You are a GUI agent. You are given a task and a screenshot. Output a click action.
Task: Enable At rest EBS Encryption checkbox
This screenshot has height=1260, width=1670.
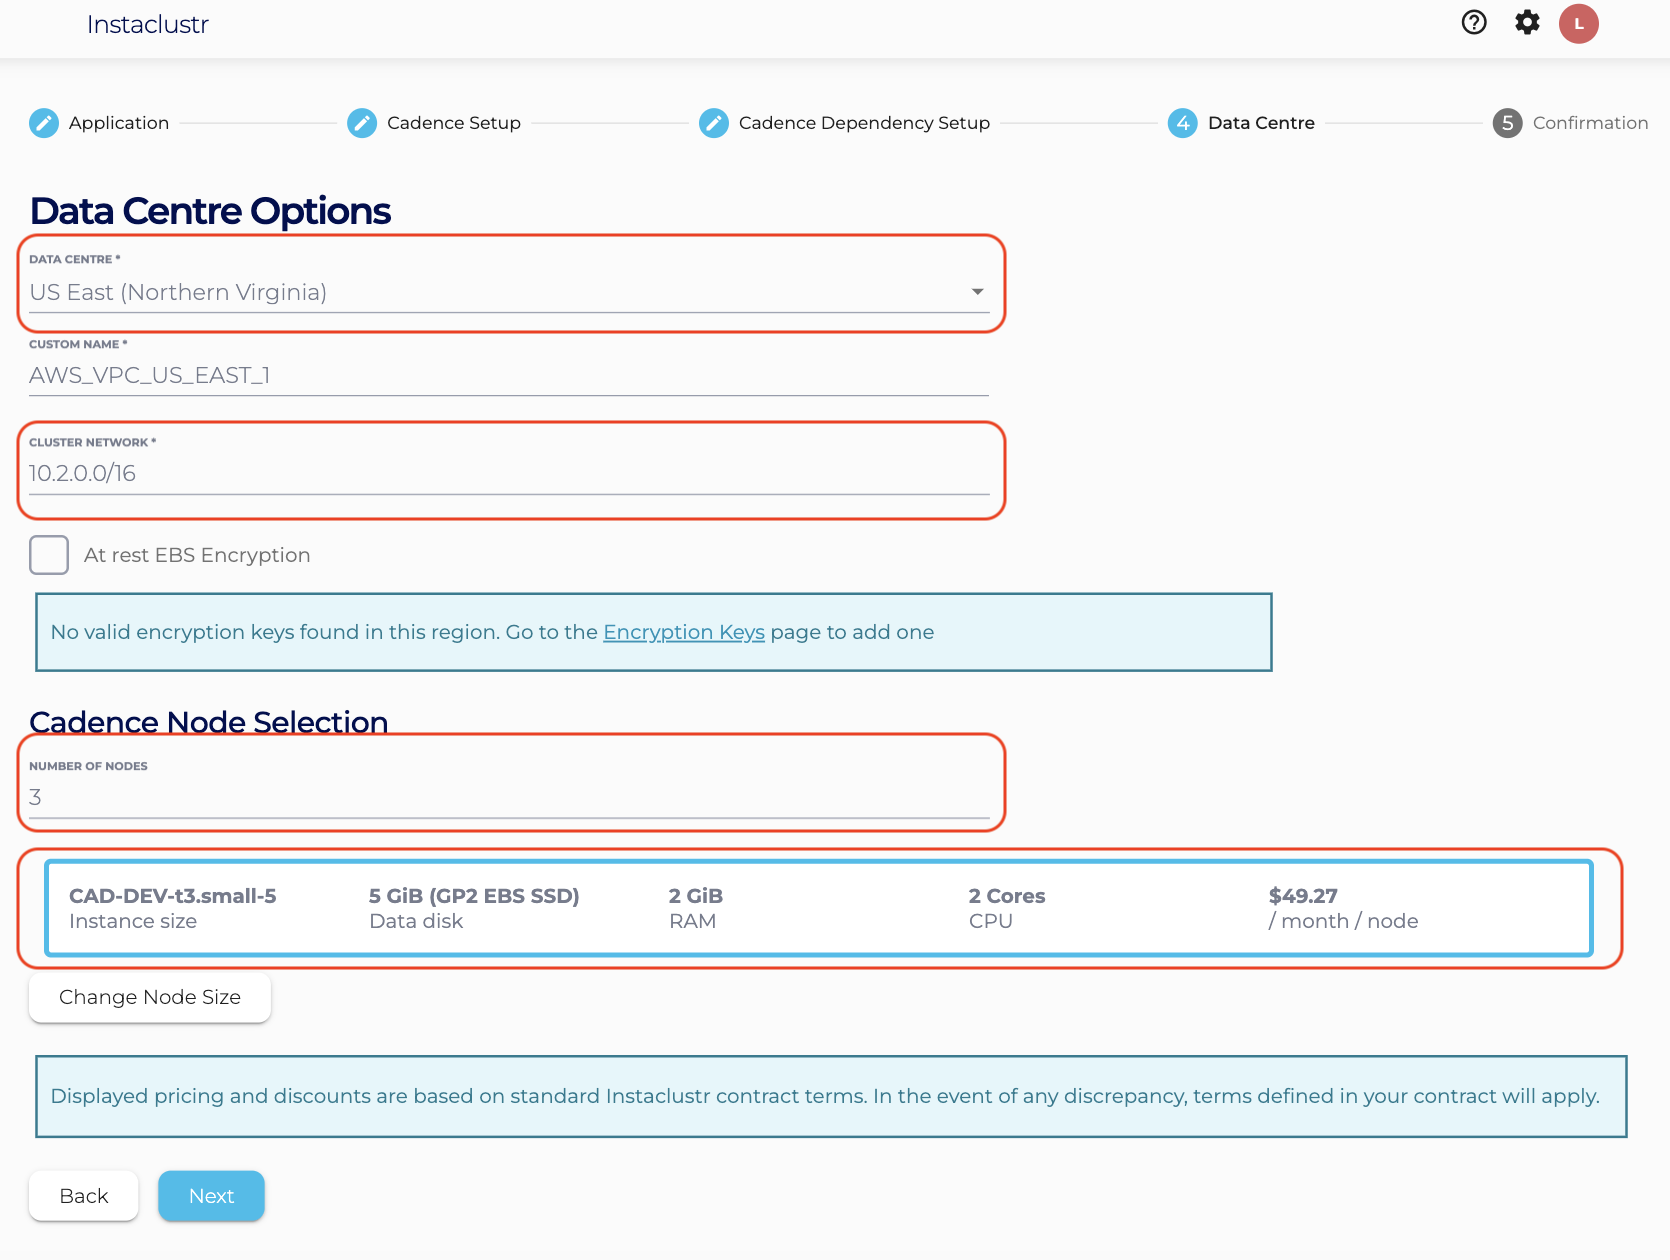pos(49,555)
